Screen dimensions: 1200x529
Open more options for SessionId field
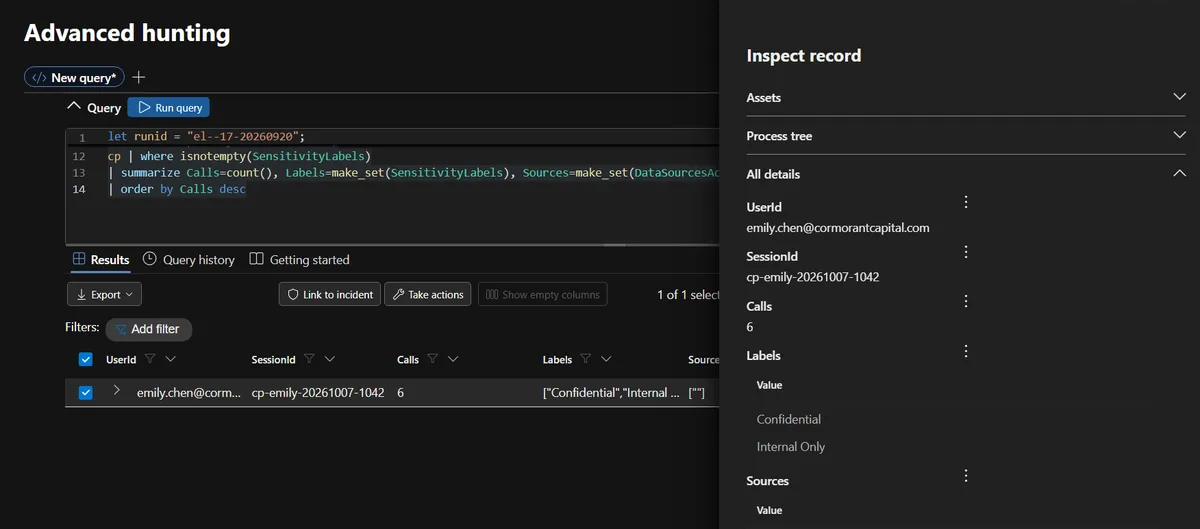pyautogui.click(x=966, y=252)
